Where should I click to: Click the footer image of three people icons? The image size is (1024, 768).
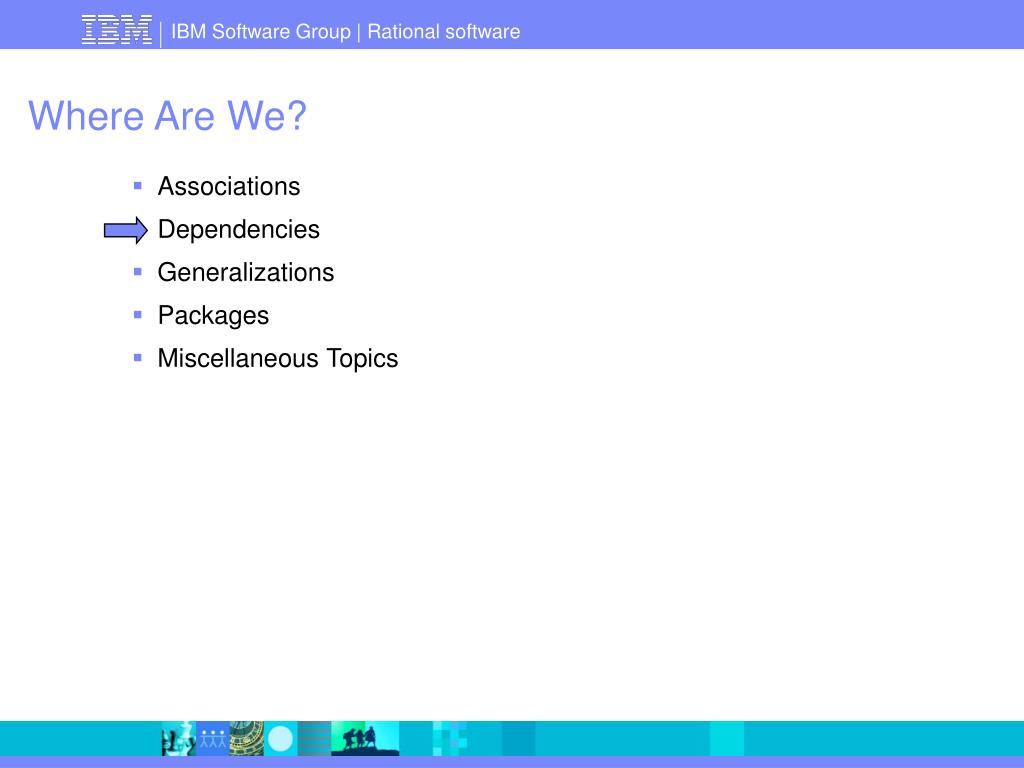pos(213,739)
